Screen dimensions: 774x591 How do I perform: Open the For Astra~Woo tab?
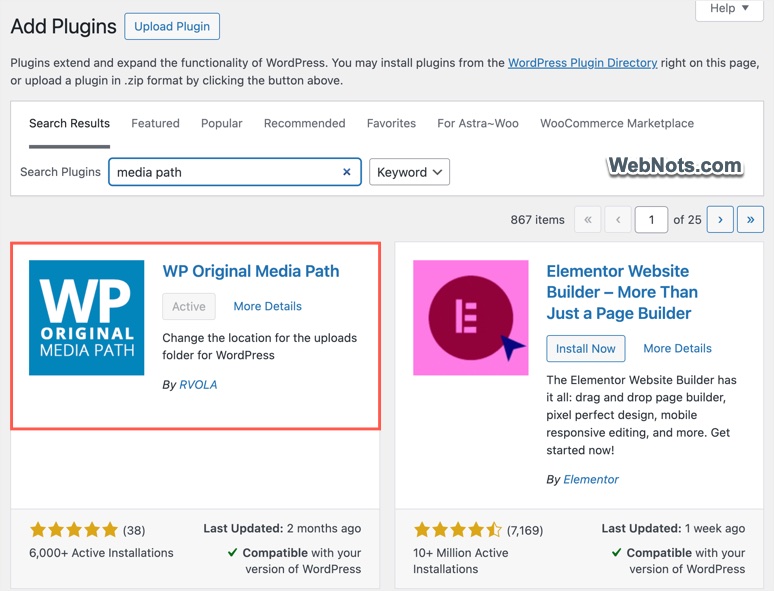478,123
